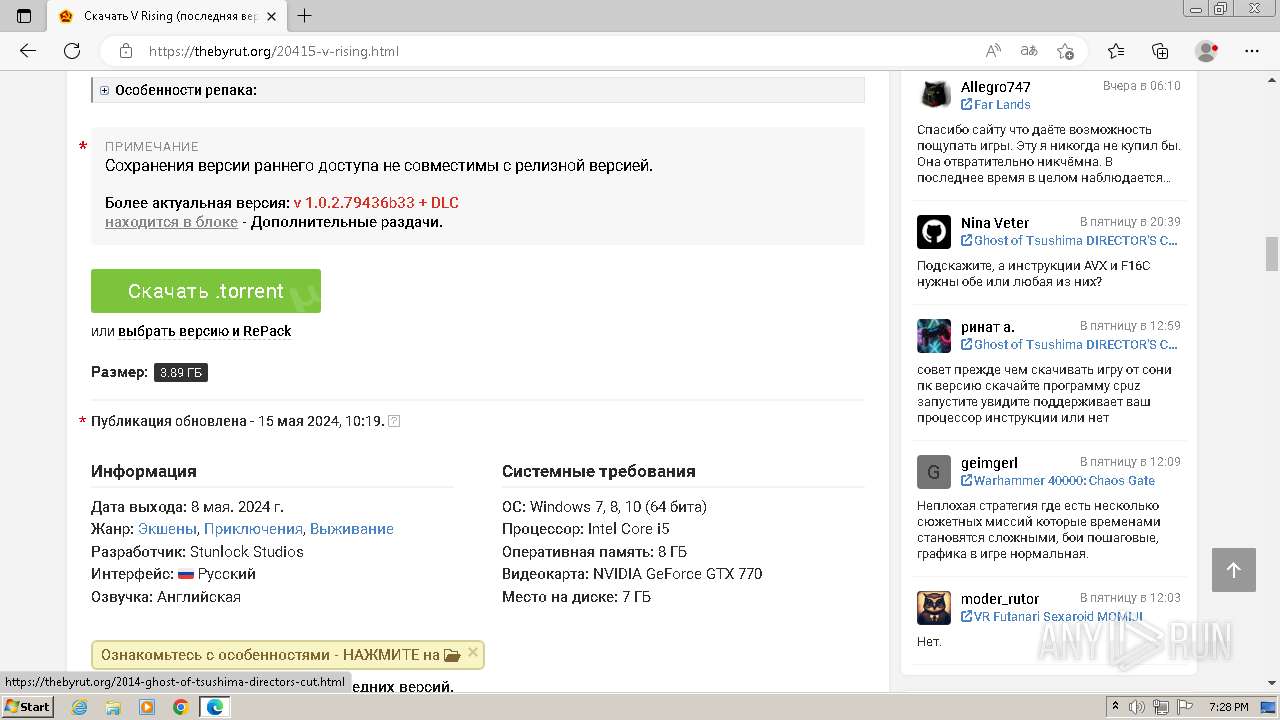Click the folder icon in the yellow notice

point(452,655)
